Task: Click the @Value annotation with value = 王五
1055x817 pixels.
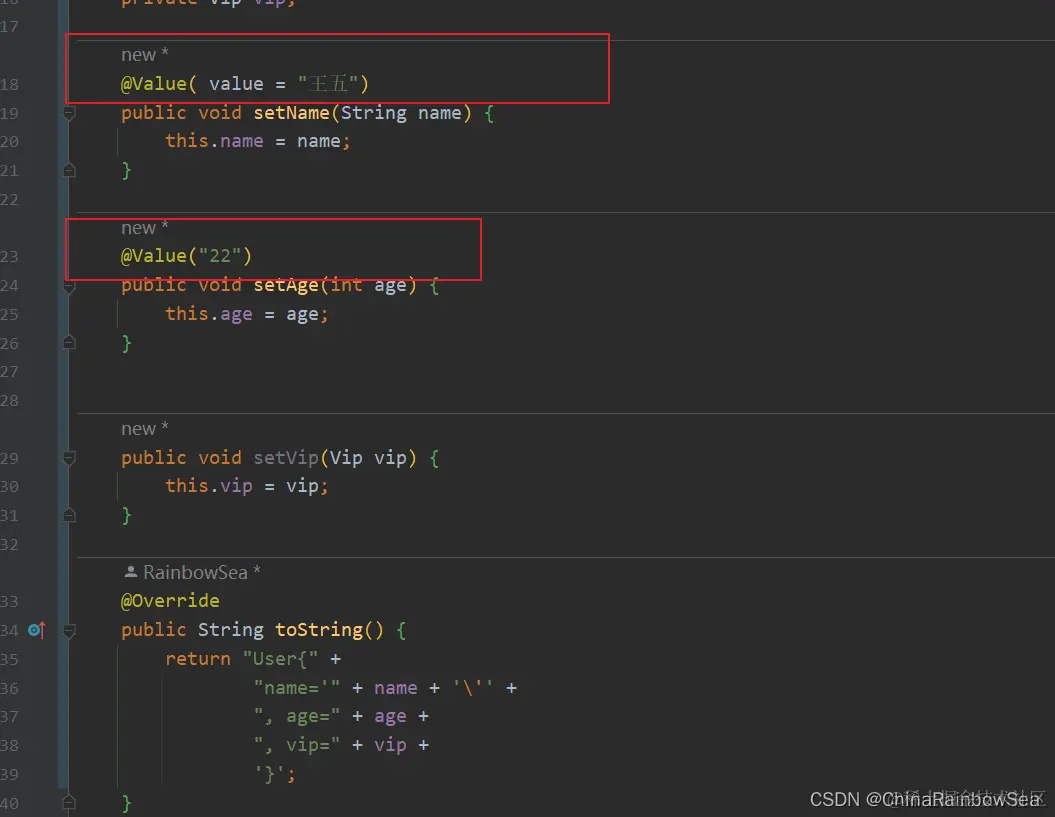Action: pos(245,83)
